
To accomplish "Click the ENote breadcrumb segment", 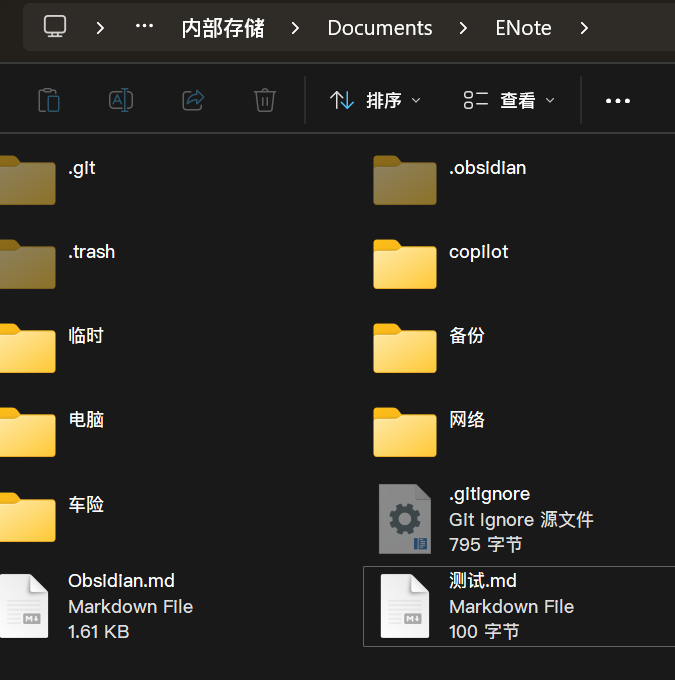I will (x=523, y=28).
